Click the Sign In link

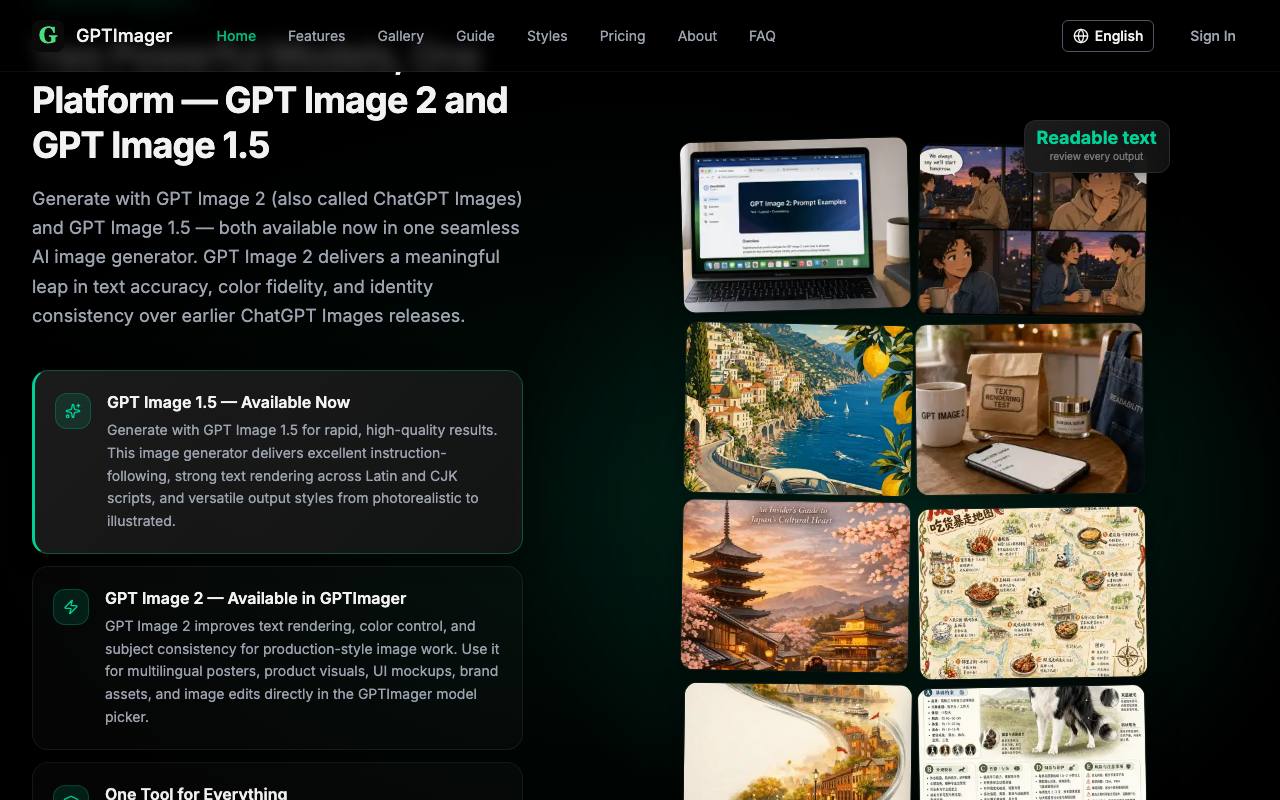click(1212, 36)
